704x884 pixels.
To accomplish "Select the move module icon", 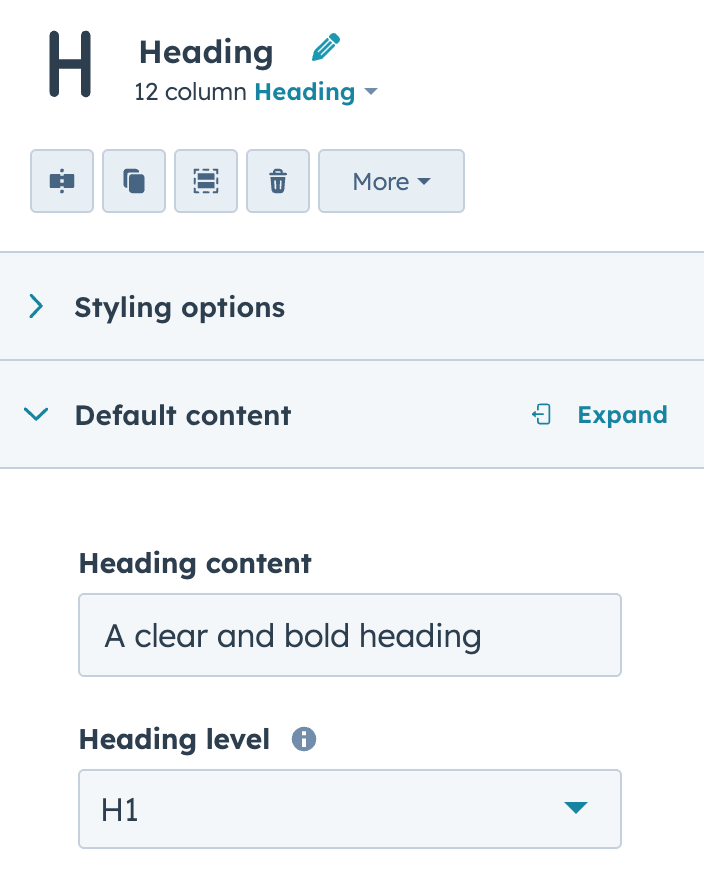I will (x=61, y=181).
